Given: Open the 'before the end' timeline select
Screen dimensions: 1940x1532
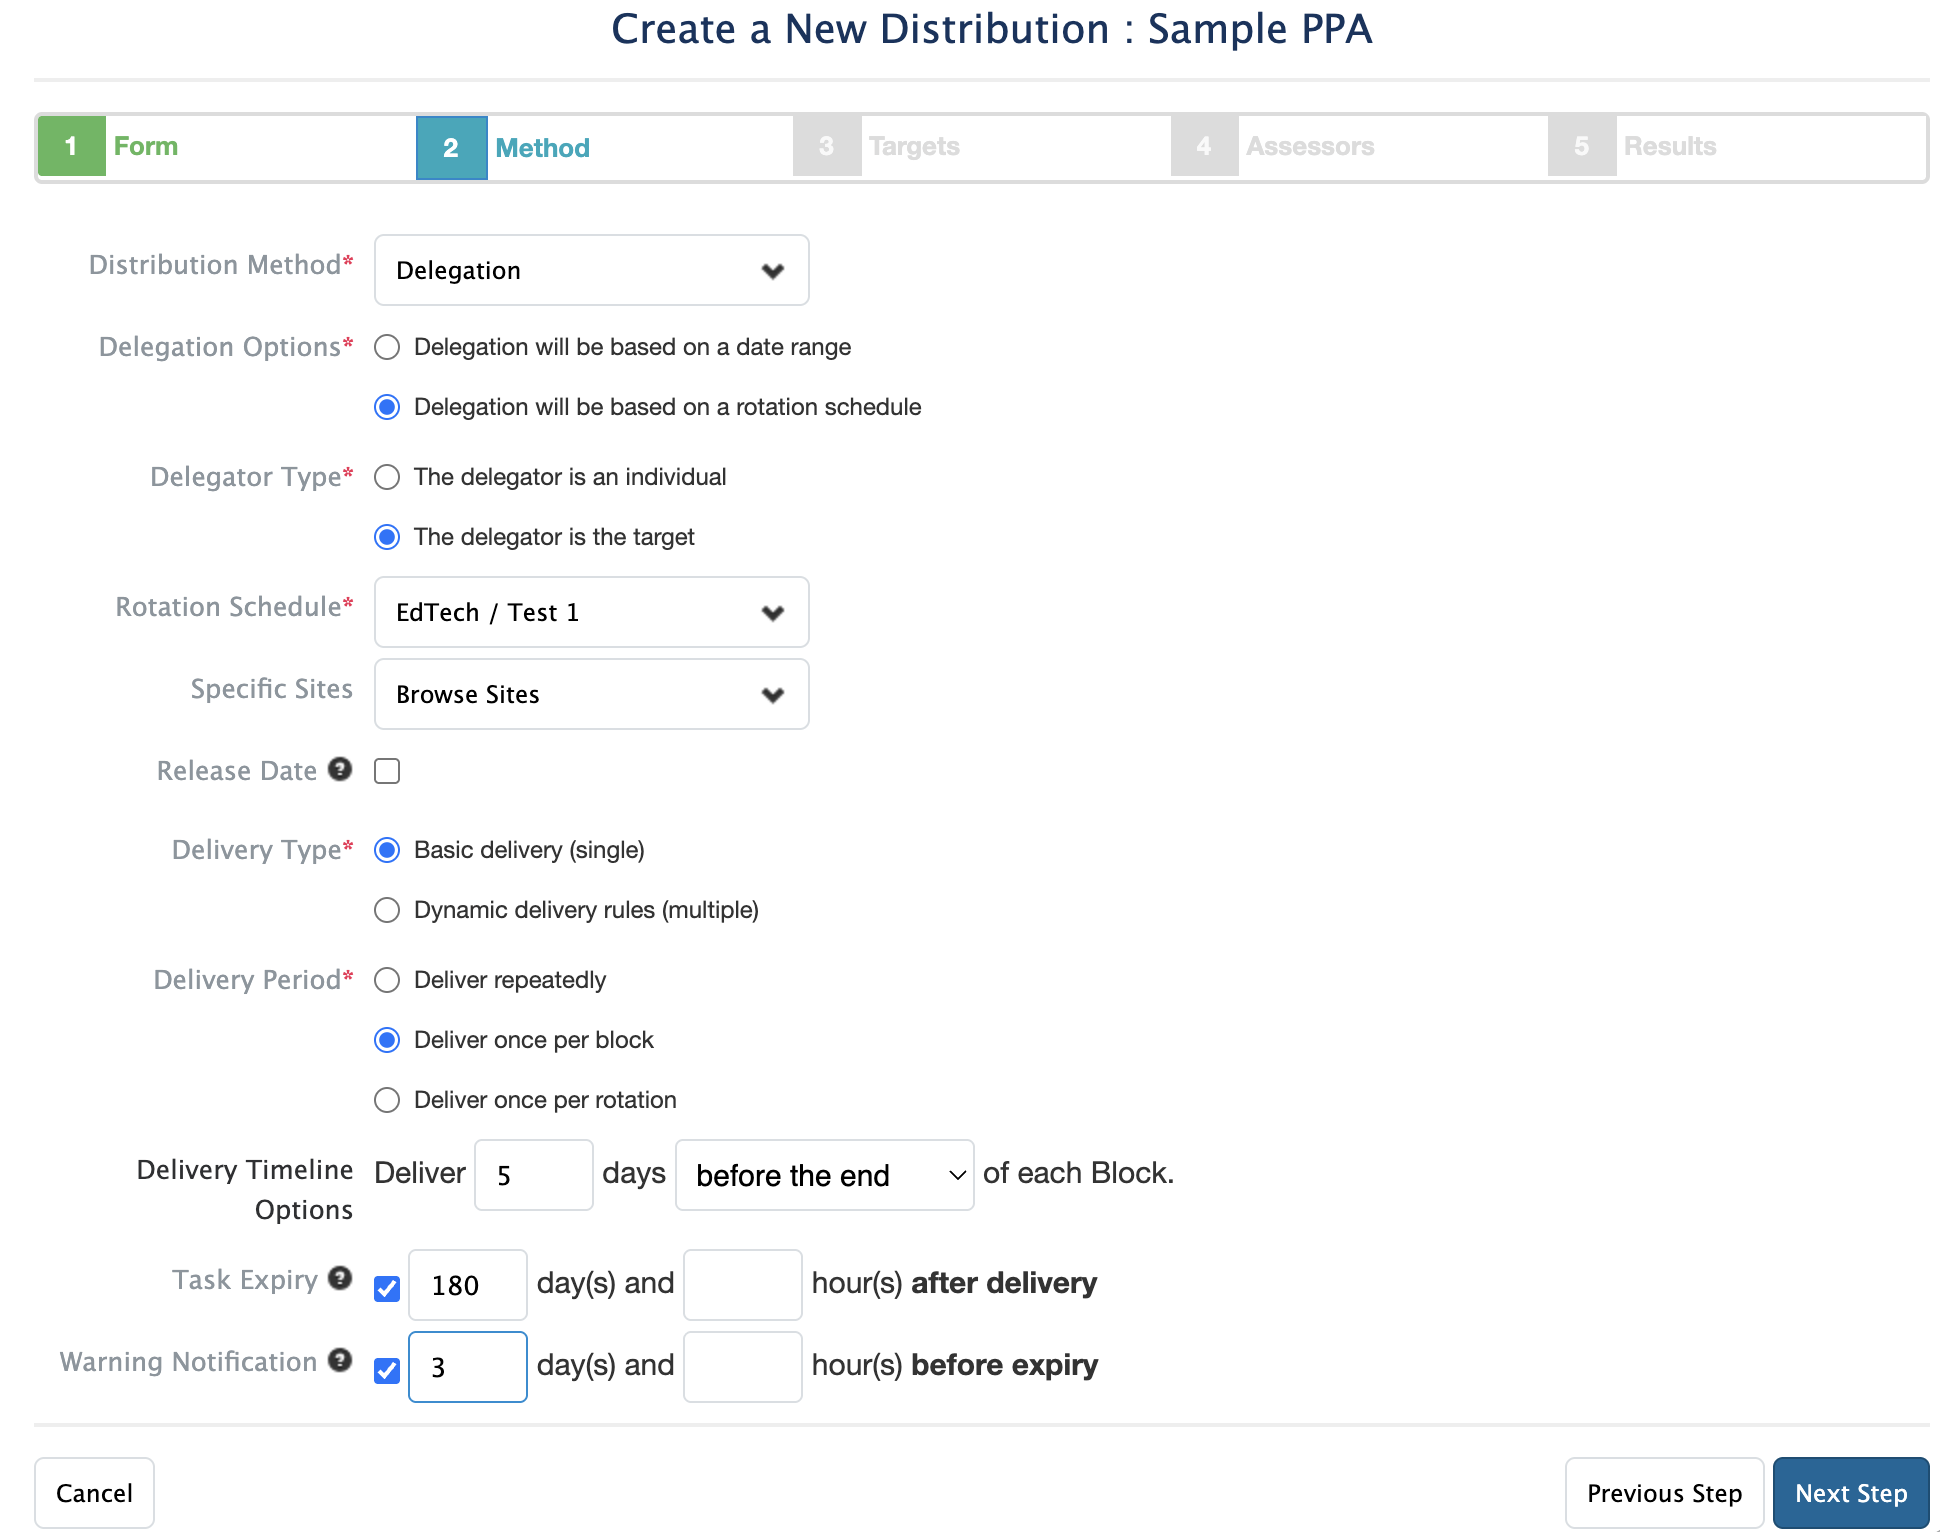Looking at the screenshot, I should tap(824, 1175).
